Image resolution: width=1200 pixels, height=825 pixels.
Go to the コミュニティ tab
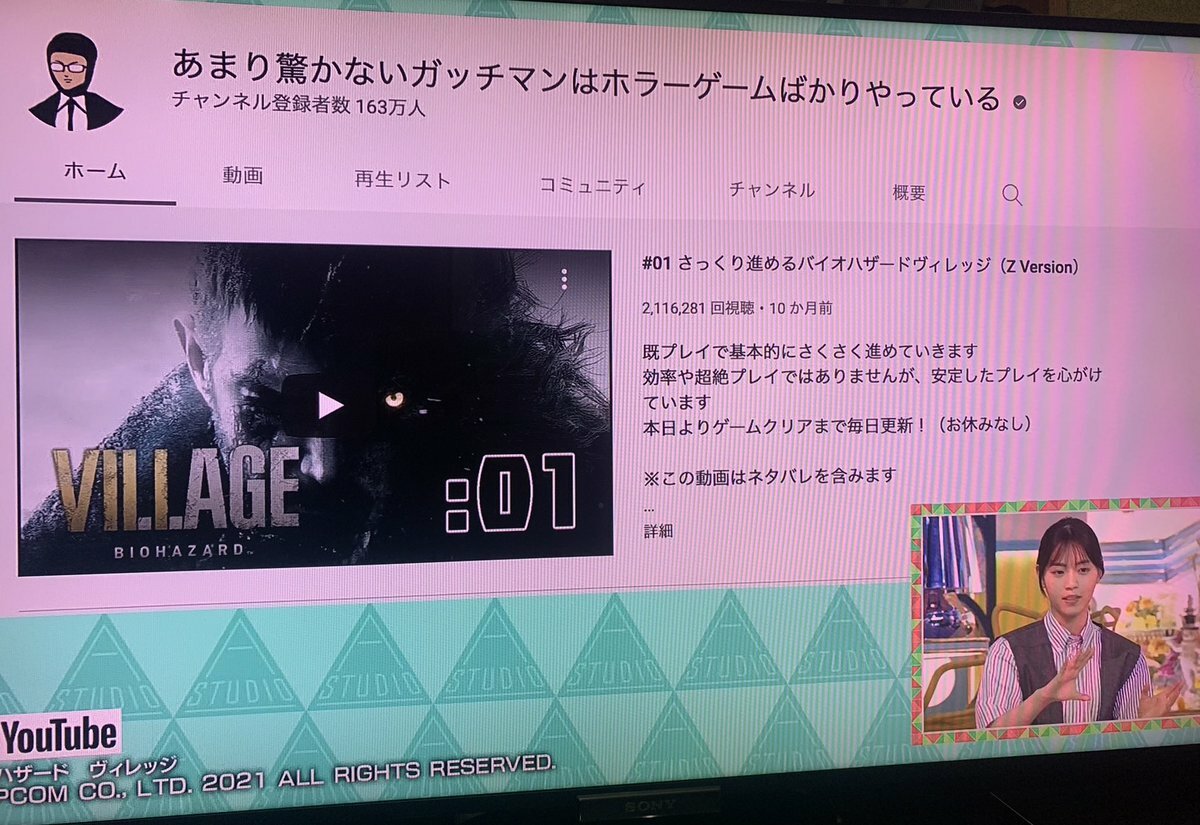pyautogui.click(x=592, y=185)
